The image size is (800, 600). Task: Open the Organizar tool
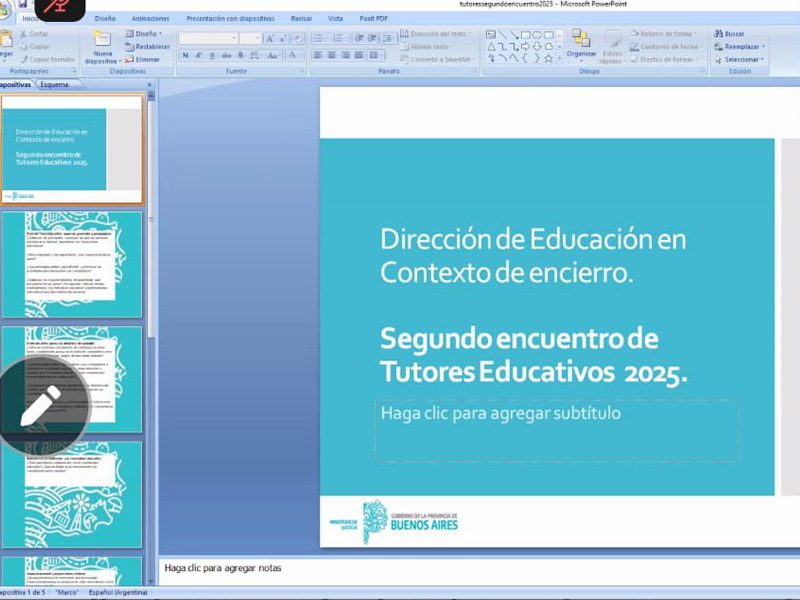point(581,43)
